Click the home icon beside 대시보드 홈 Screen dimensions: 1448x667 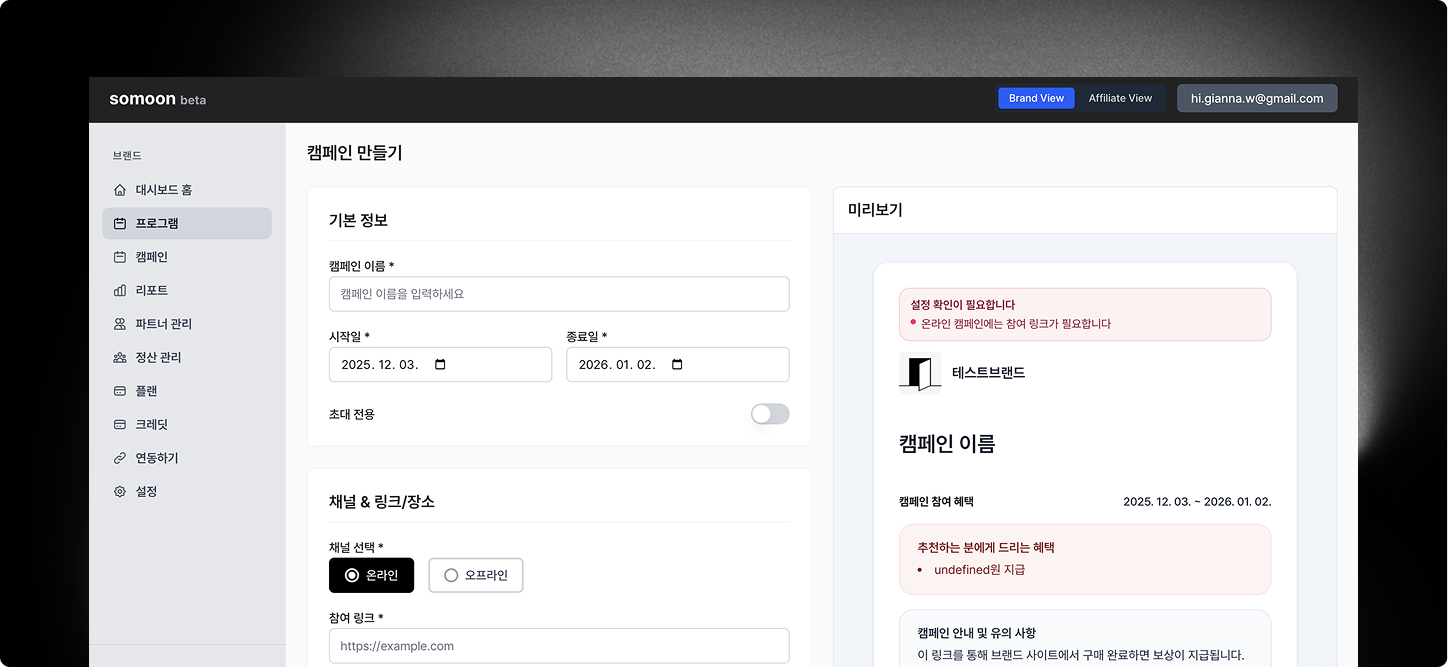tap(120, 190)
